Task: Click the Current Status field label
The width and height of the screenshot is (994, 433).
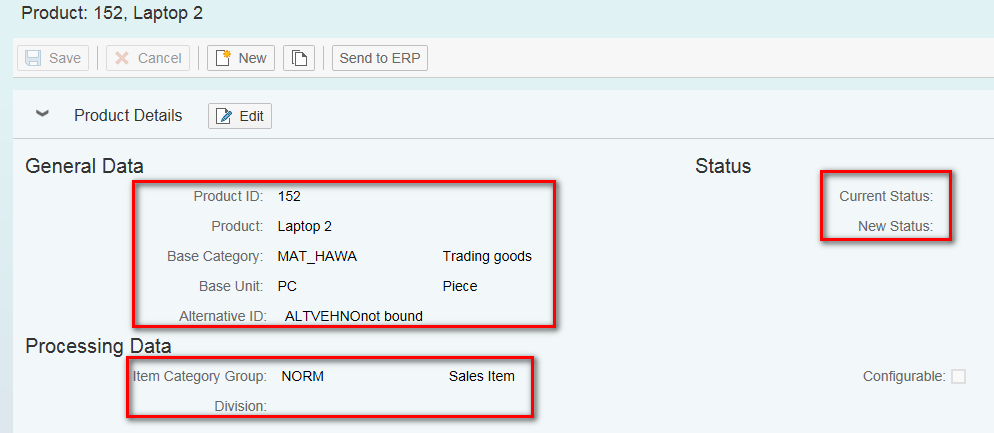Action: point(886,197)
